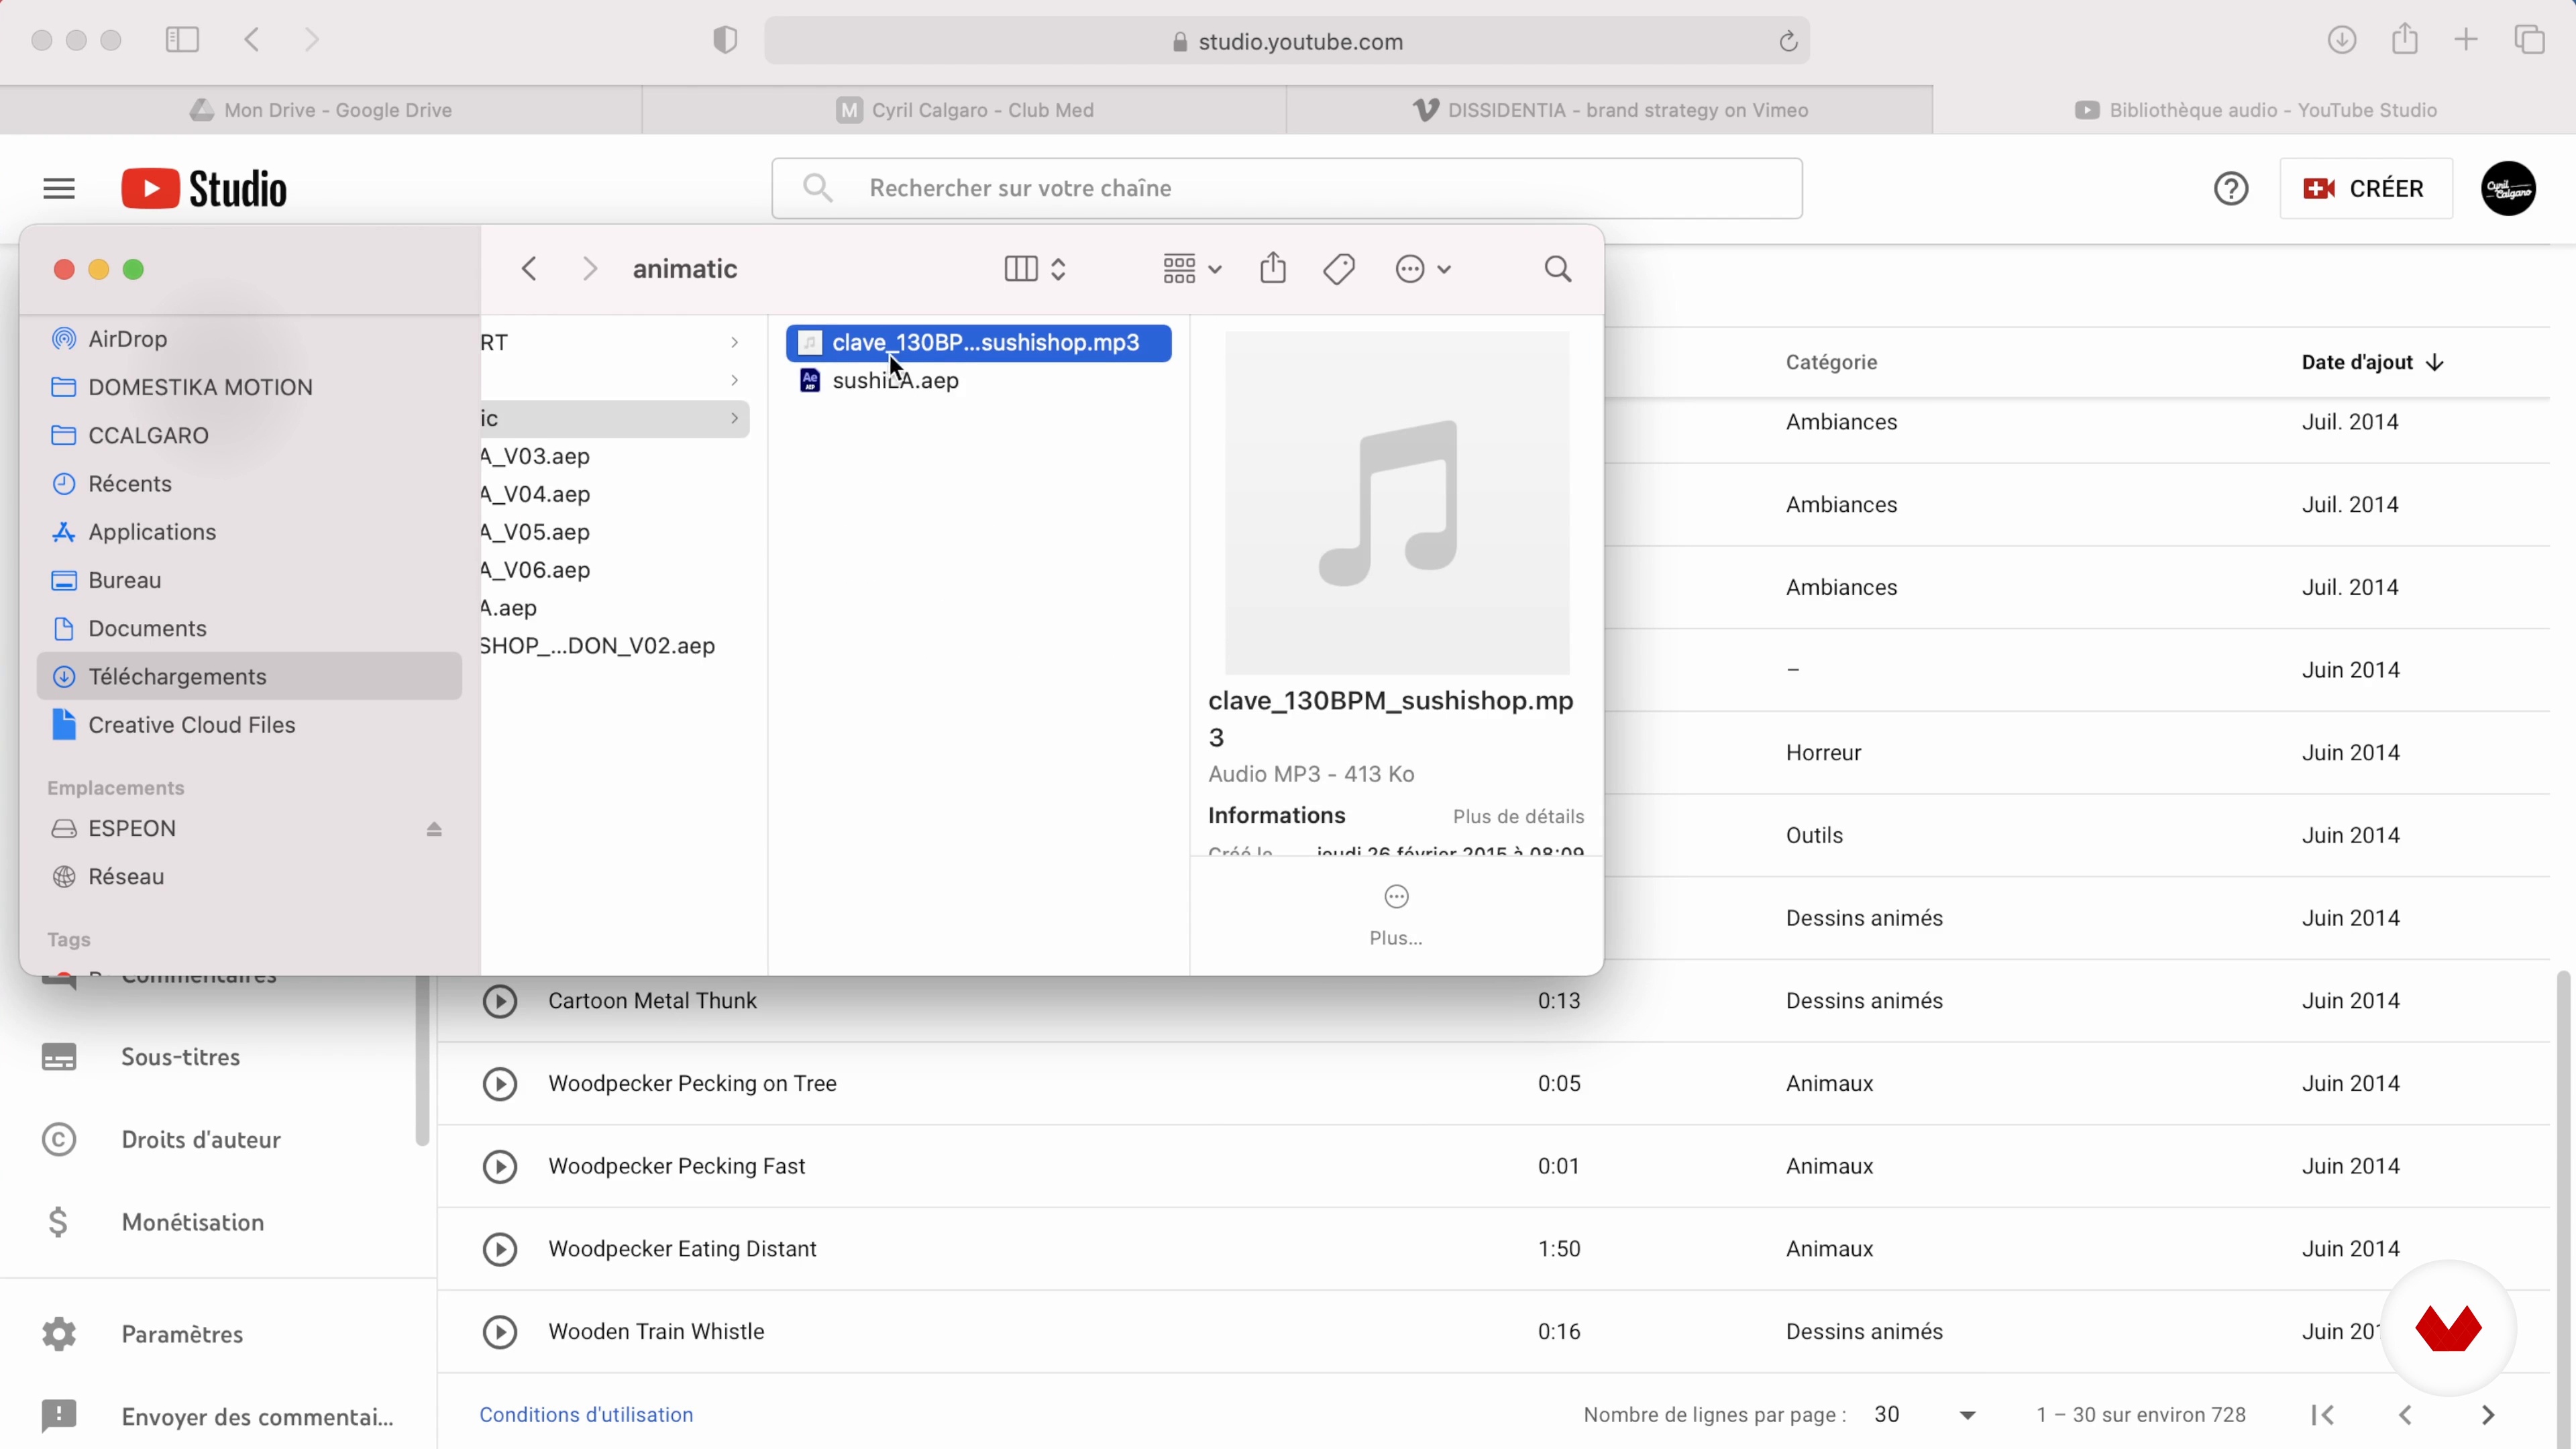Viewport: 2576px width, 1449px height.
Task: Open YouTube Studio help icon
Action: (x=2231, y=188)
